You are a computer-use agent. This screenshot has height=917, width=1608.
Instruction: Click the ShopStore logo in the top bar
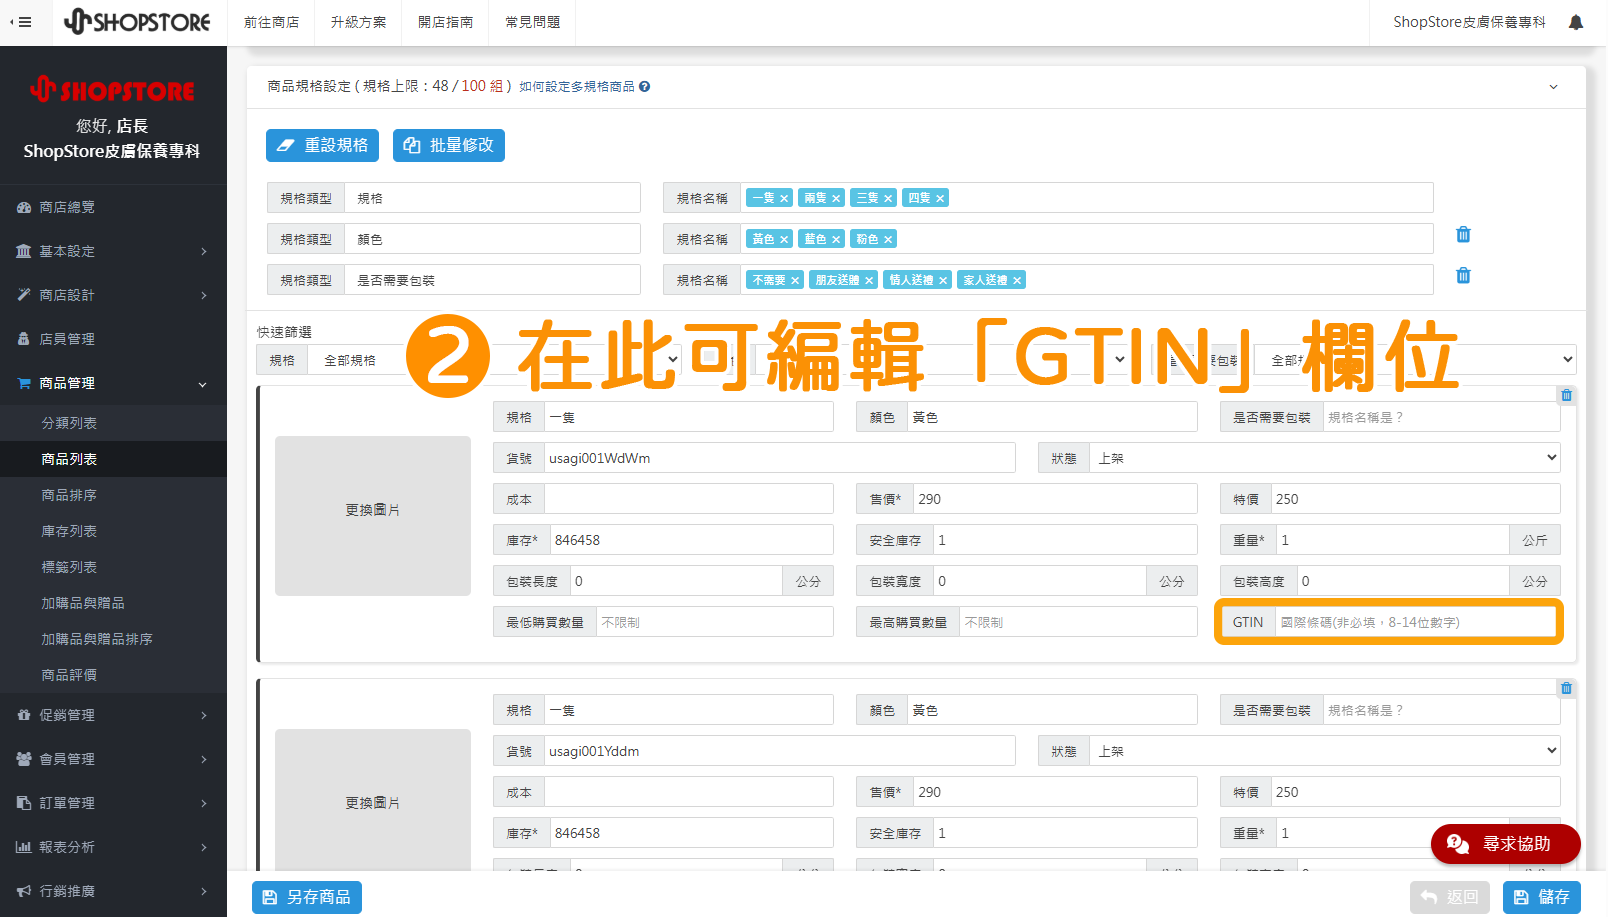pos(137,22)
